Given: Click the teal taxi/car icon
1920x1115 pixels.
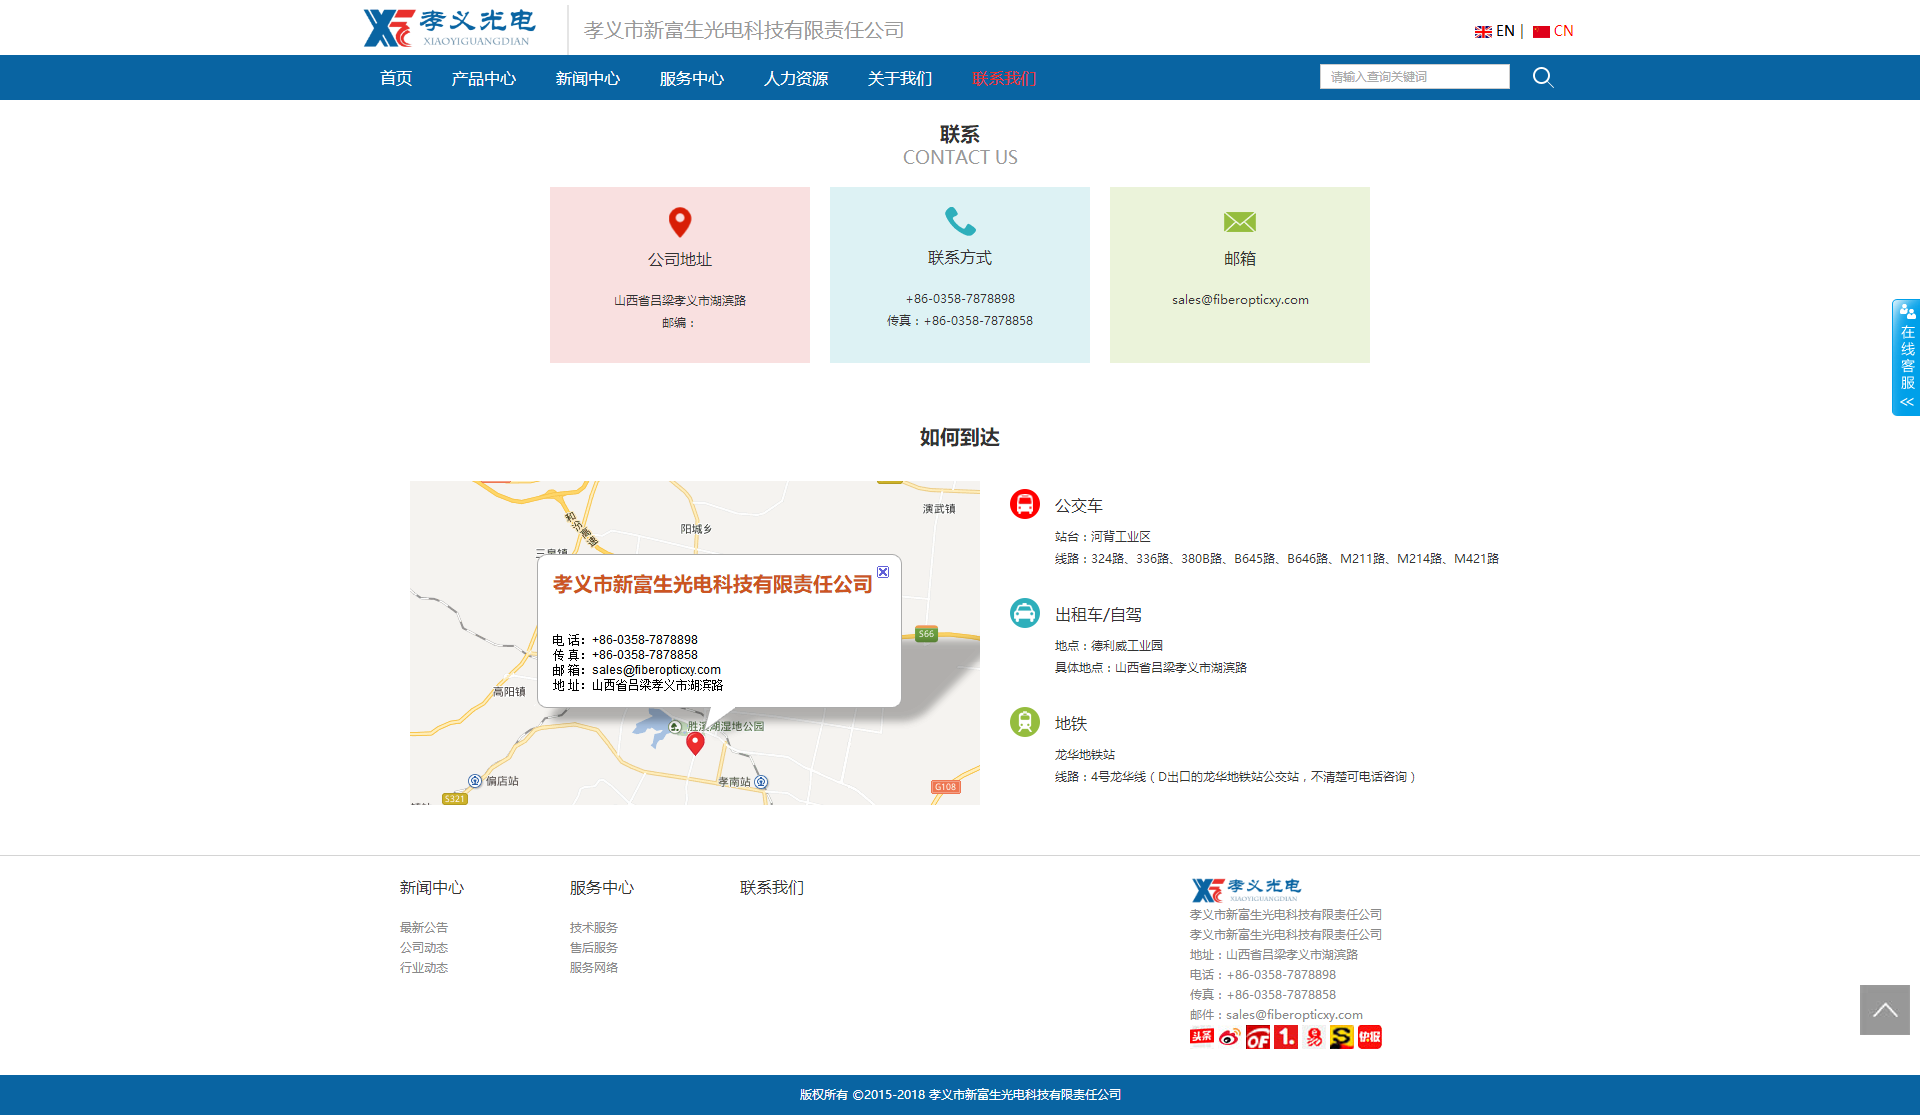Looking at the screenshot, I should point(1024,613).
